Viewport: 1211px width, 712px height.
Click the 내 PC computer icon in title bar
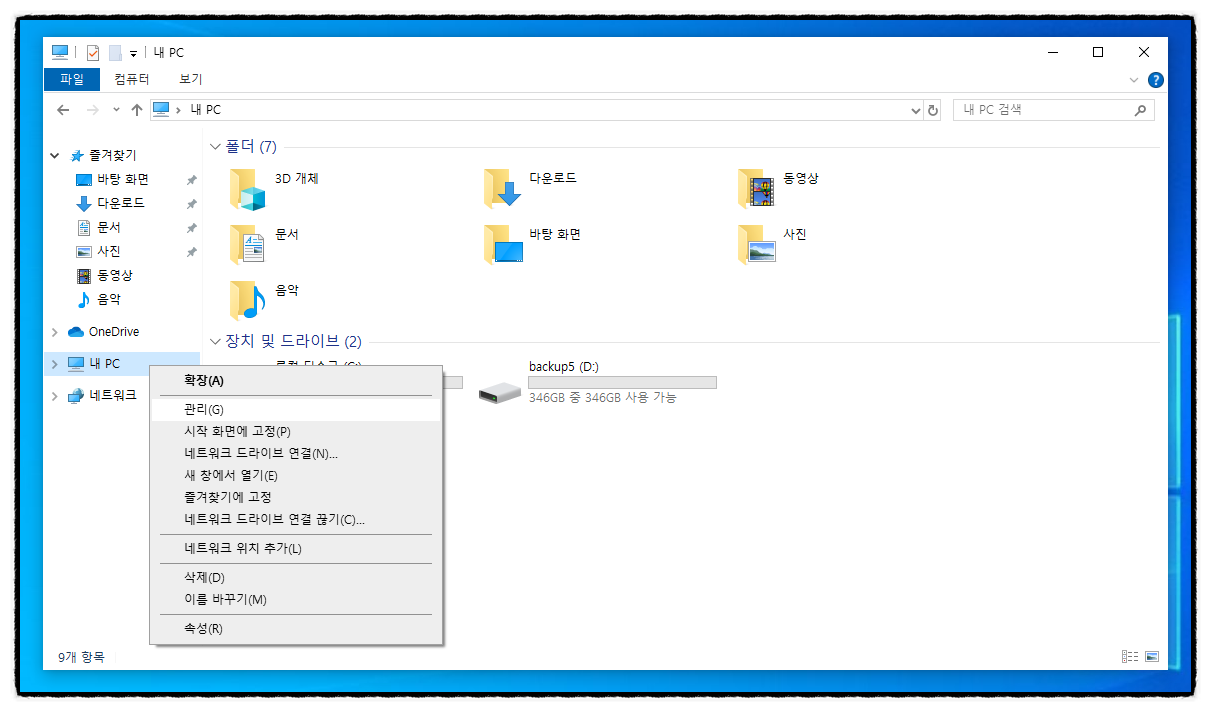pyautogui.click(x=60, y=52)
